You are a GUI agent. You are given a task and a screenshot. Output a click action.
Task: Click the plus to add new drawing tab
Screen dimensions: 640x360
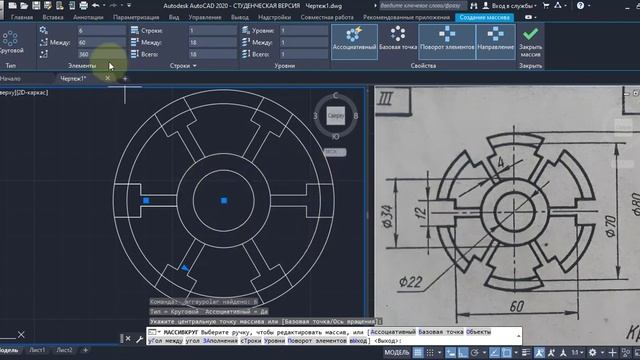125,78
